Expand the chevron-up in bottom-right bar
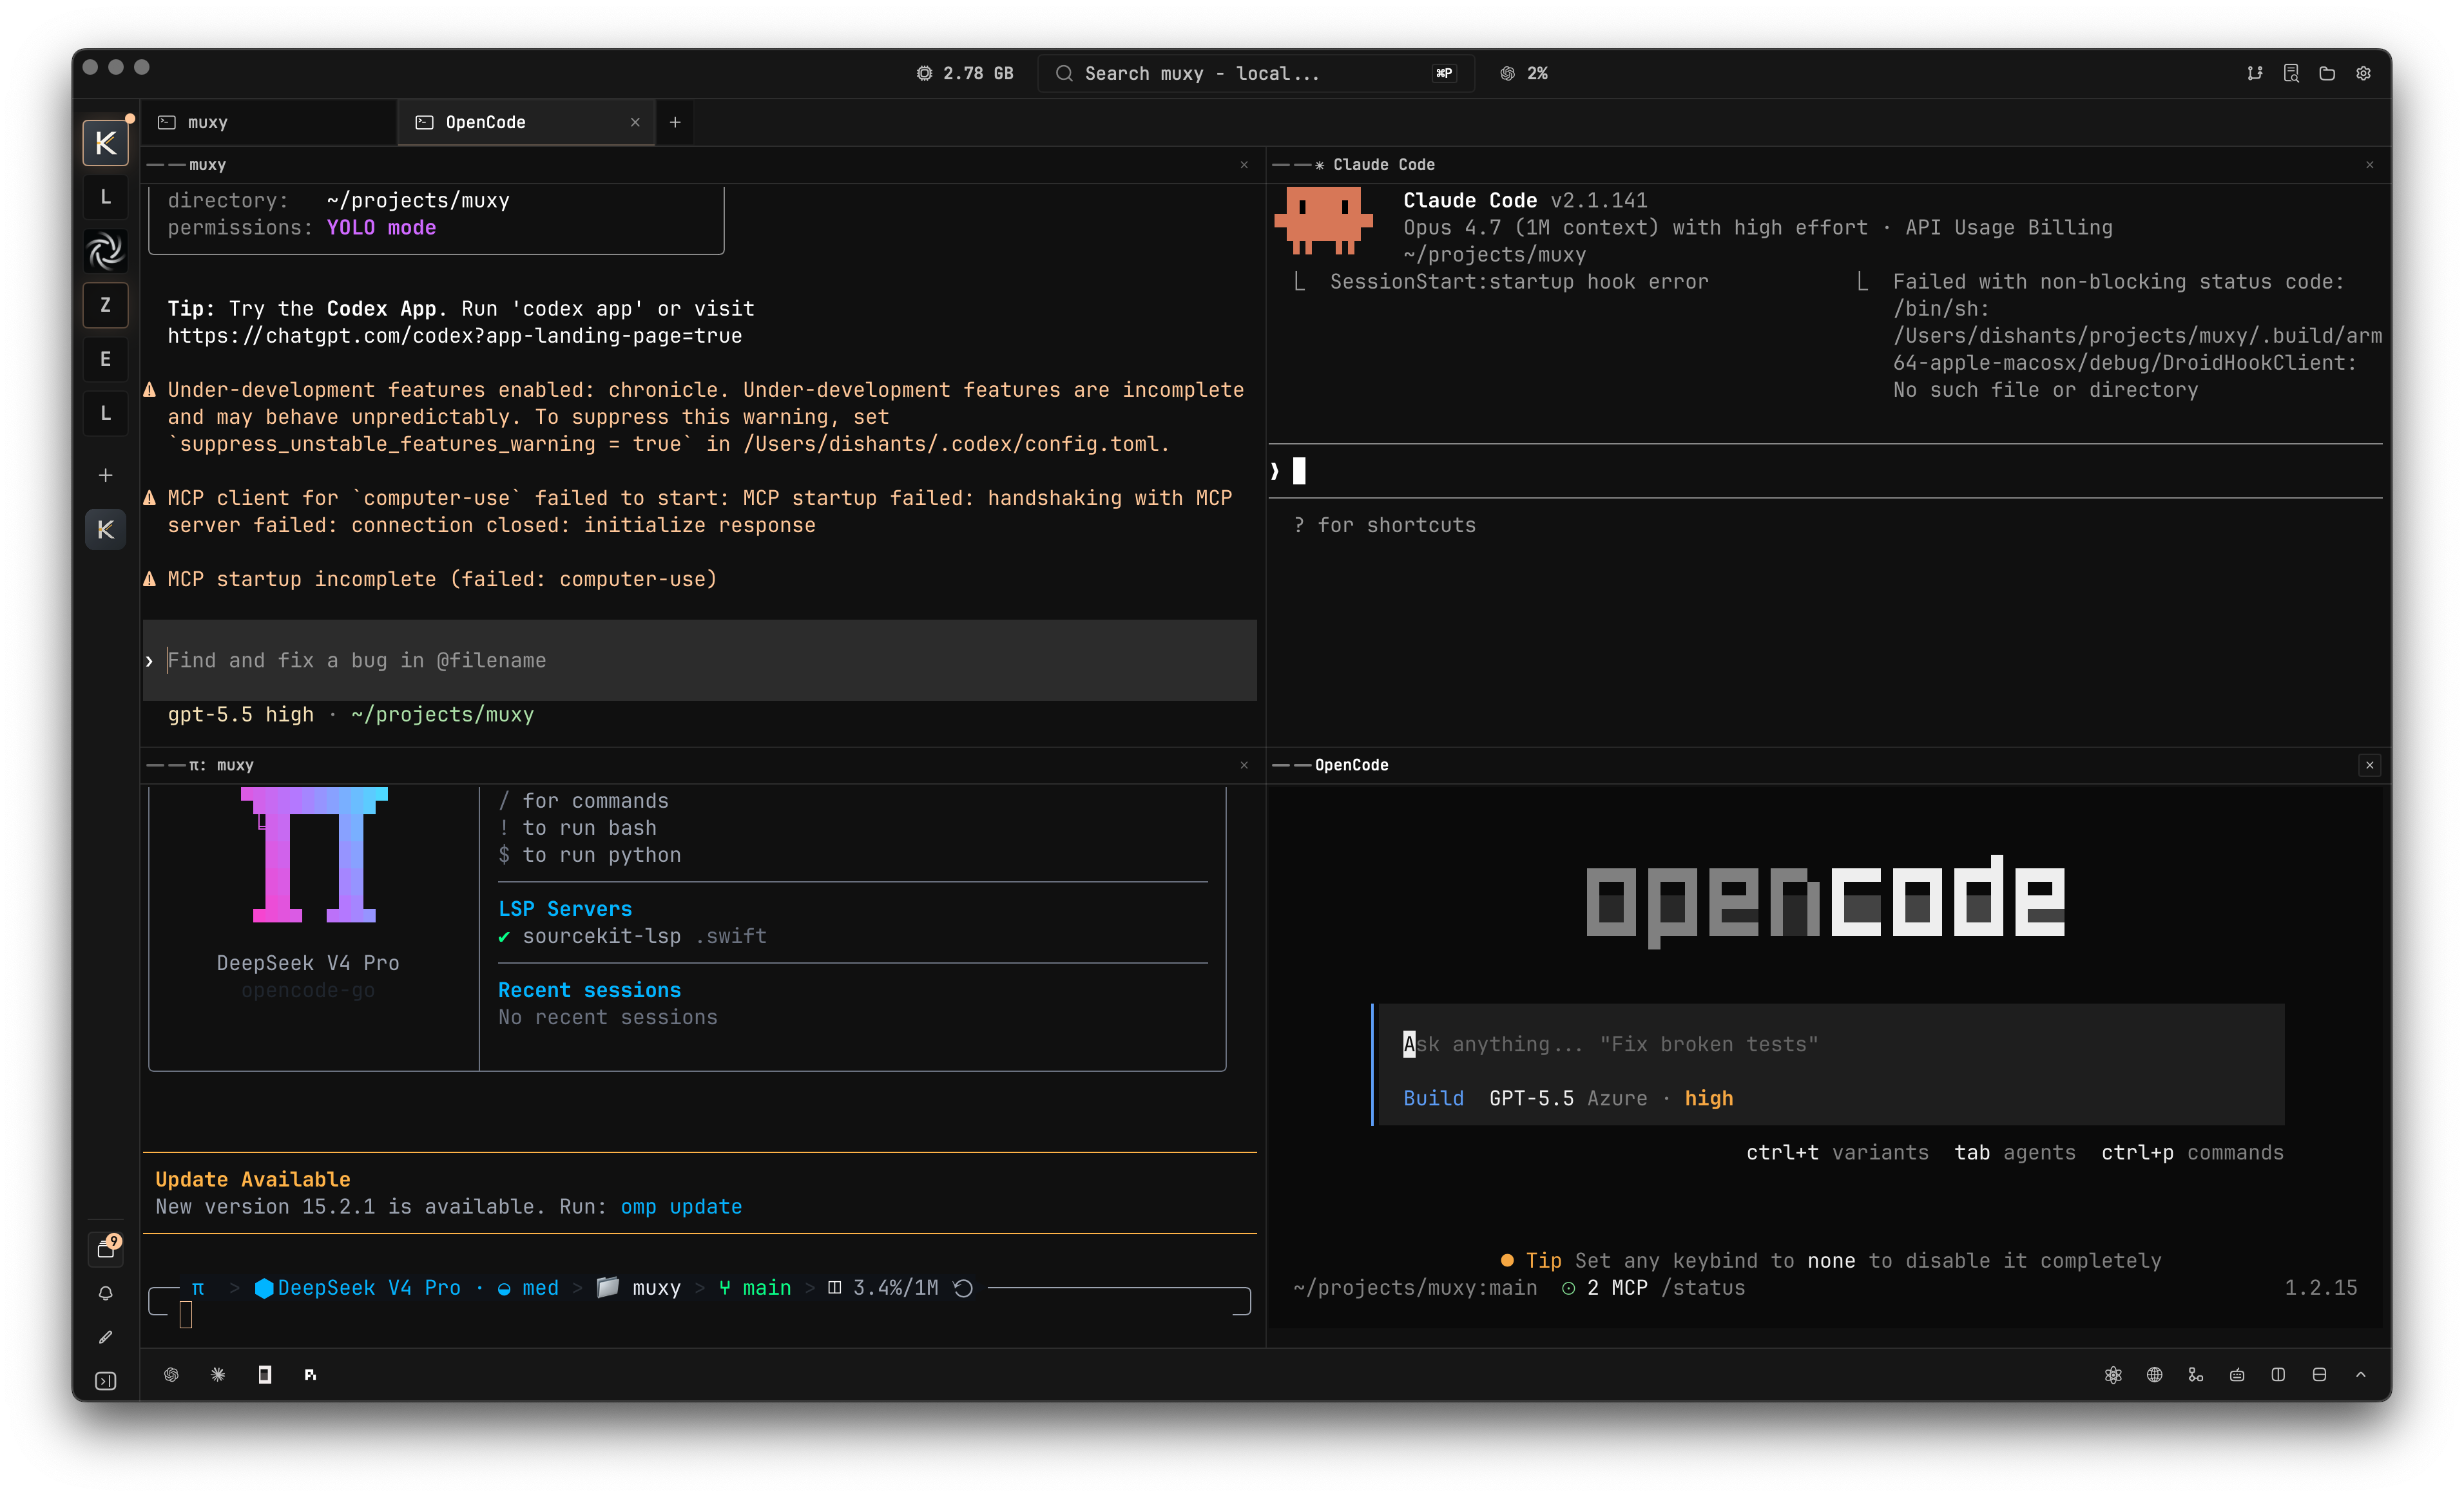Screen dimensions: 2464x1497 [2361, 1375]
